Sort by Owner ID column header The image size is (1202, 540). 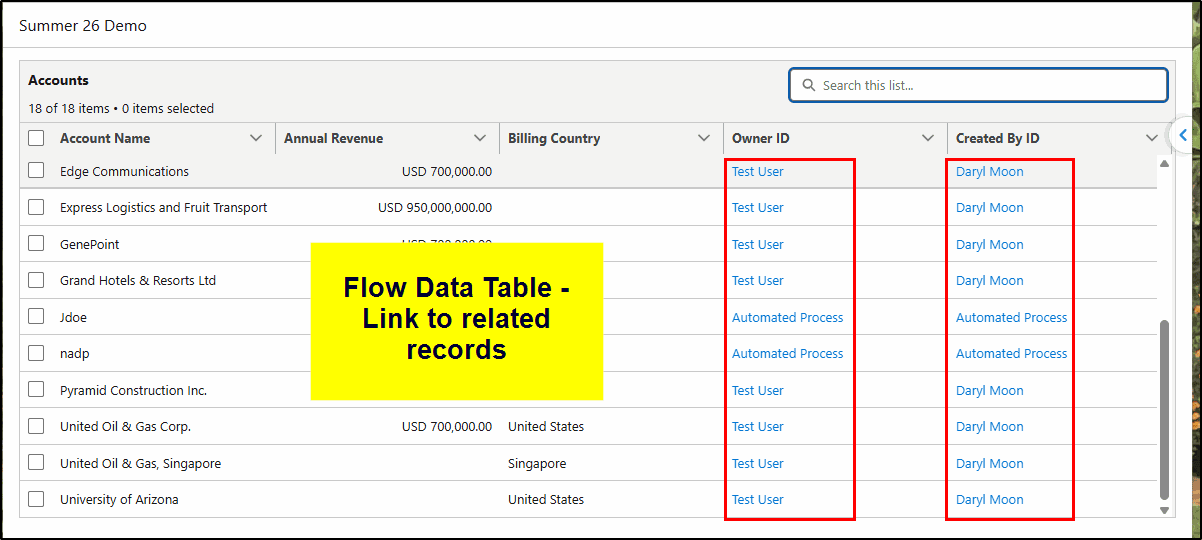point(760,138)
